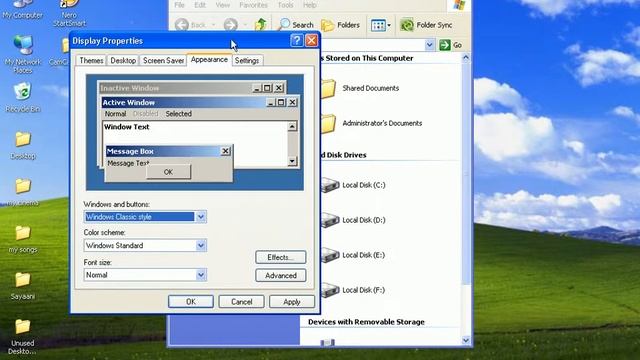Viewport: 640px width, 360px height.
Task: Open the Recycle Bin
Action: tap(23, 97)
